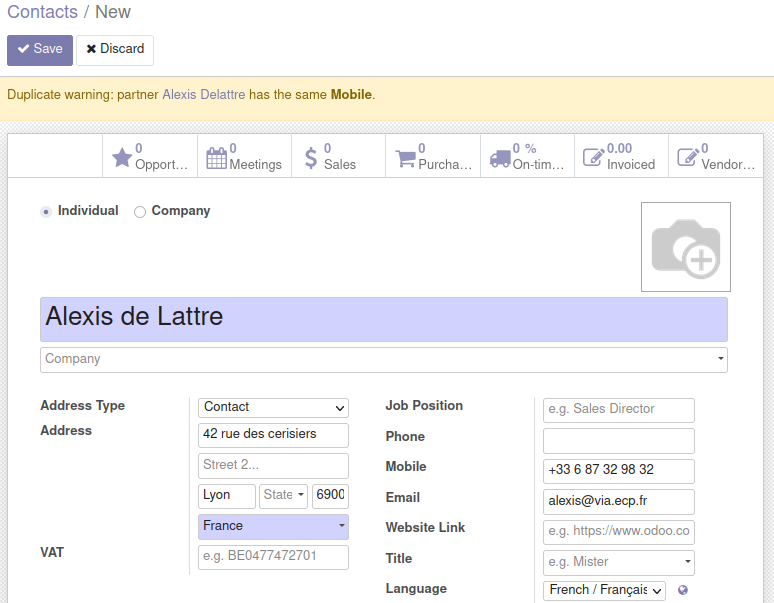774x603 pixels.
Task: Click the Address Type label
Action: coord(82,406)
